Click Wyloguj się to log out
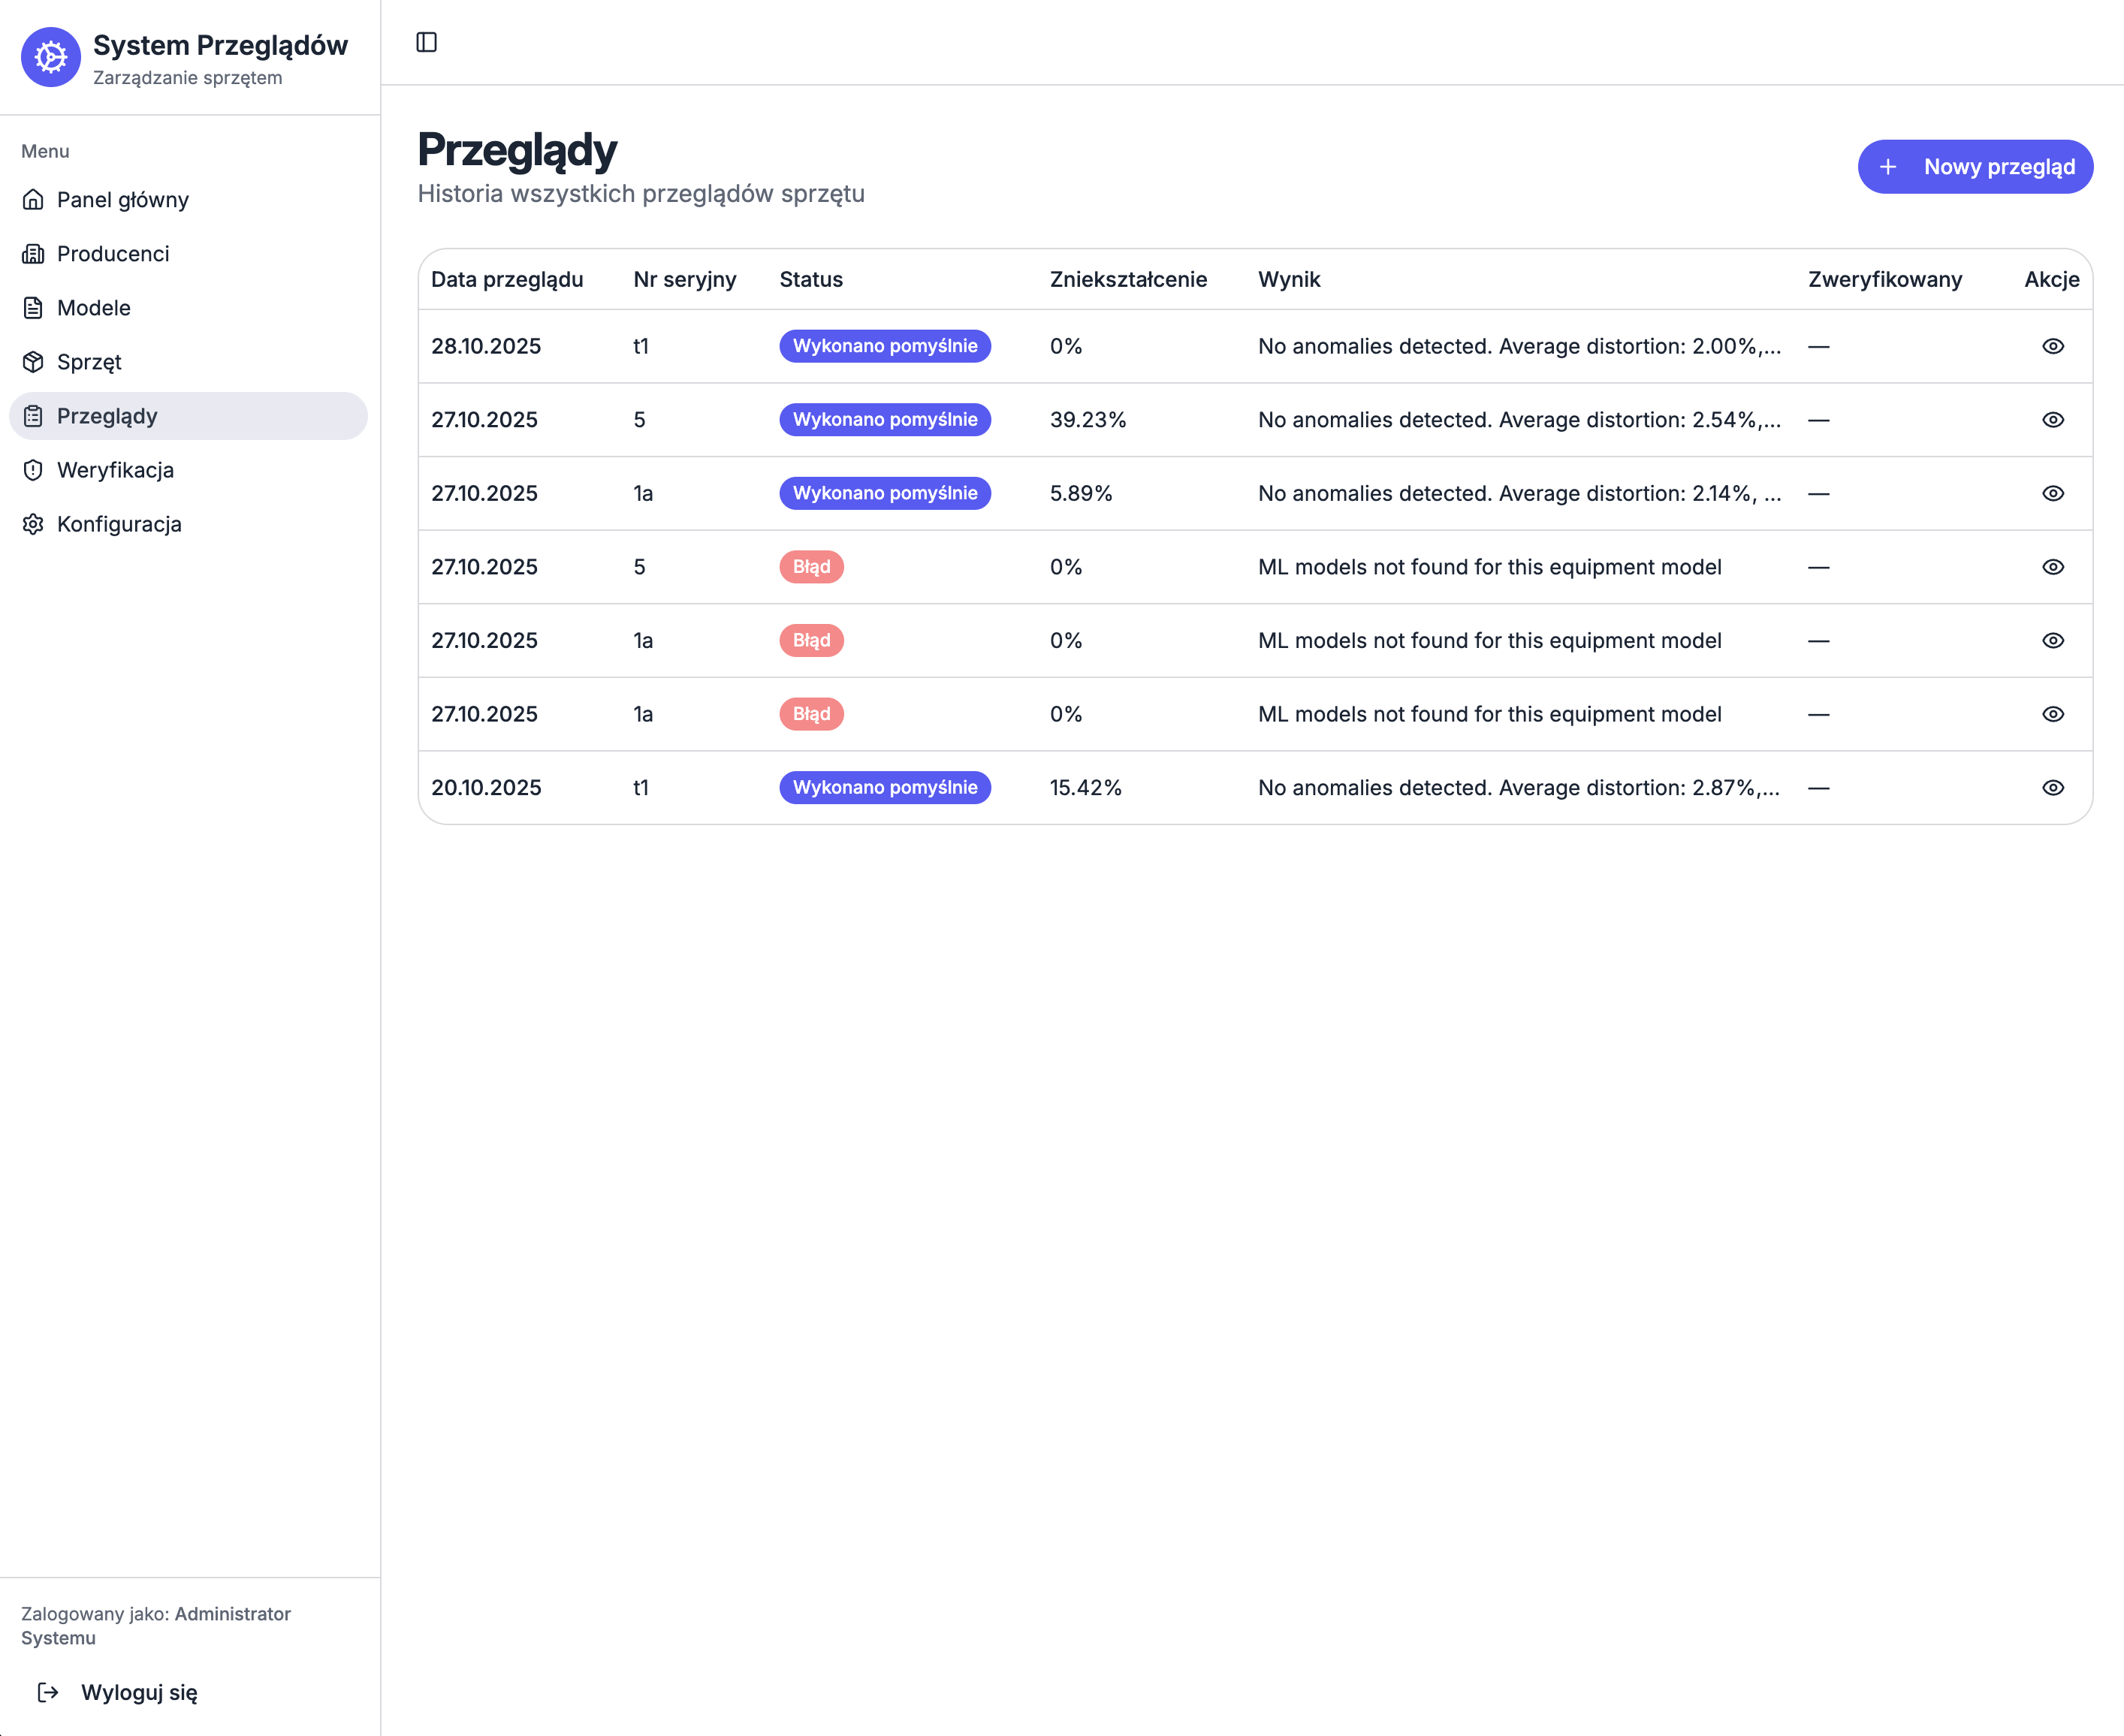The image size is (2124, 1736). [x=139, y=1692]
